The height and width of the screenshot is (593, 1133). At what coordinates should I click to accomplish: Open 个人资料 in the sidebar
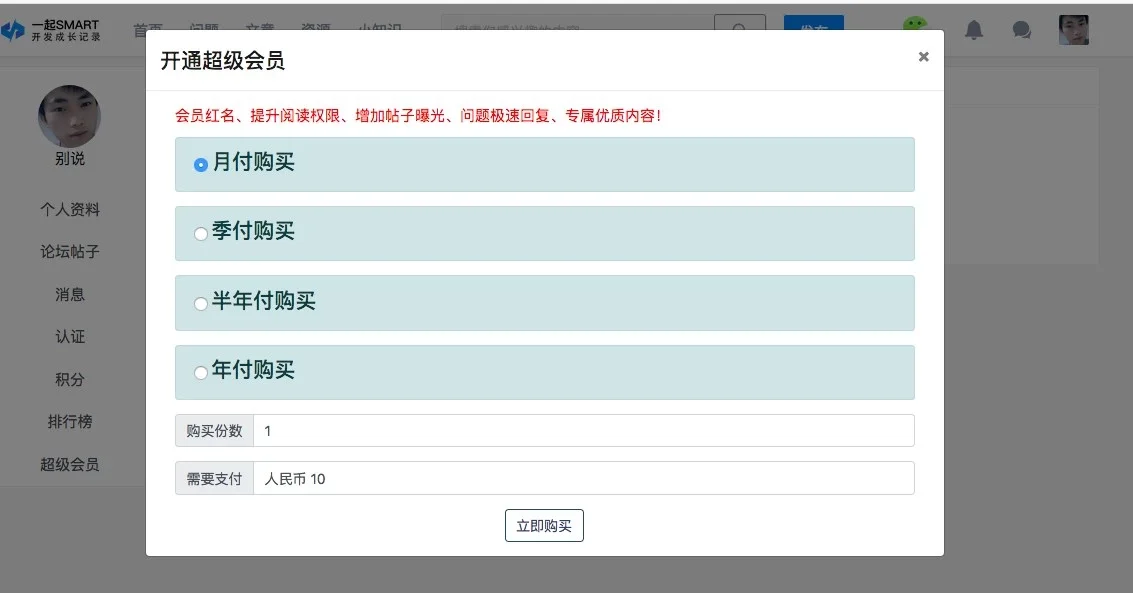70,210
